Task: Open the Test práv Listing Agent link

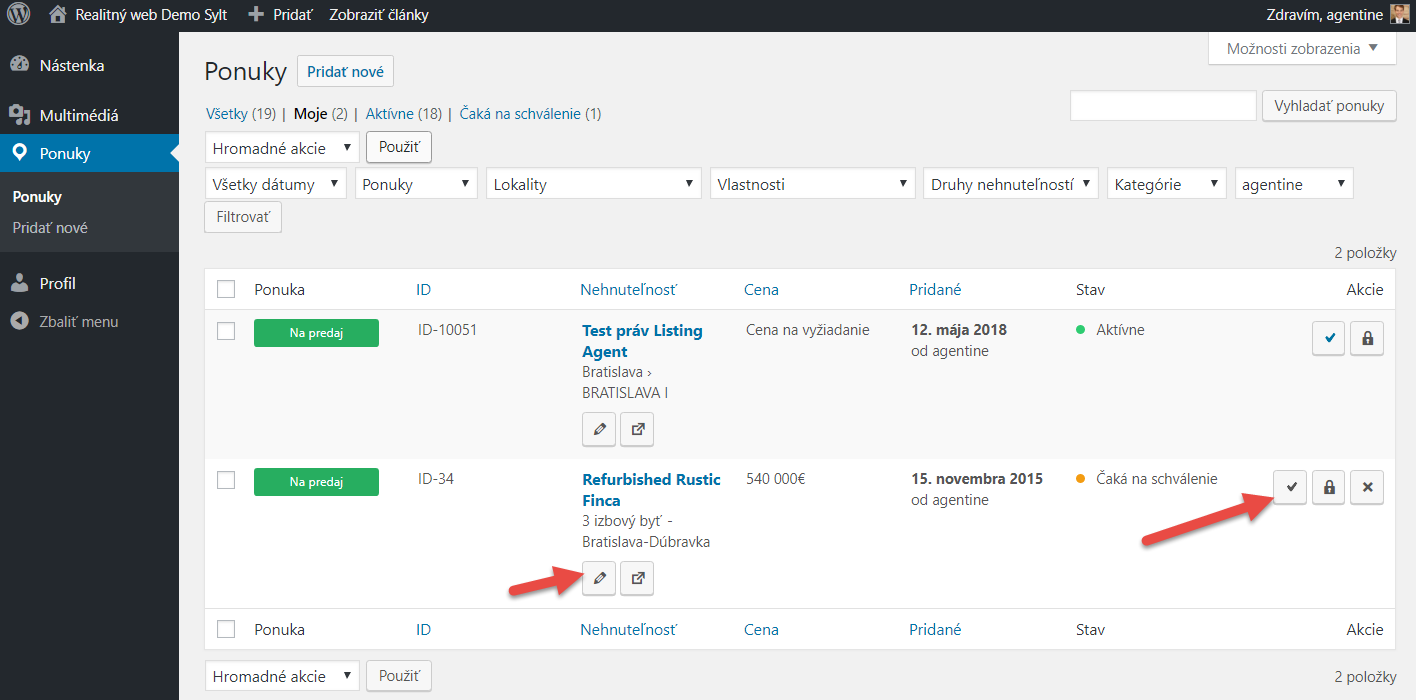Action: (642, 341)
